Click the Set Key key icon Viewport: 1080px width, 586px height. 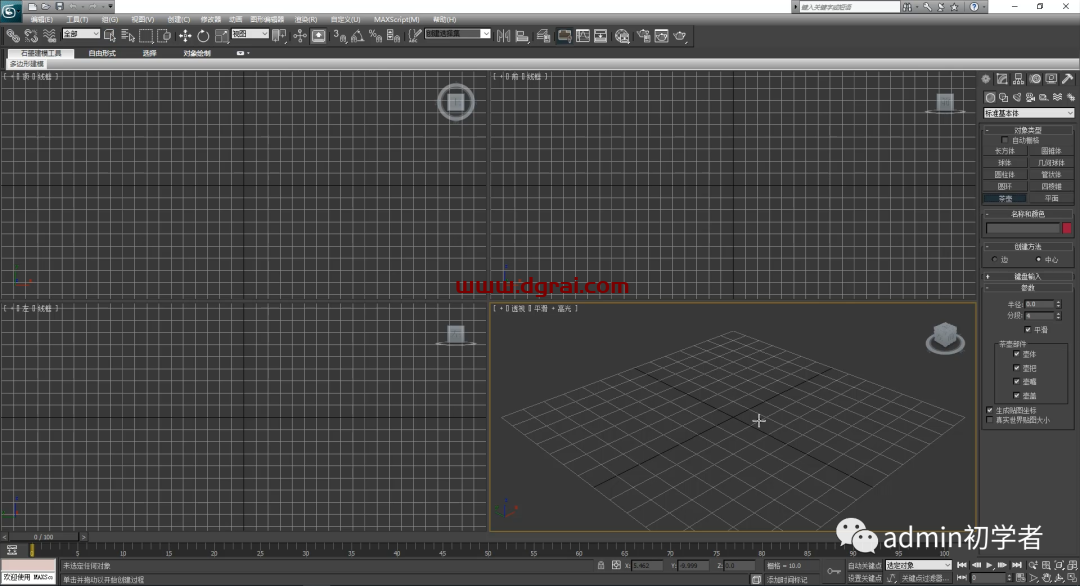tap(834, 571)
